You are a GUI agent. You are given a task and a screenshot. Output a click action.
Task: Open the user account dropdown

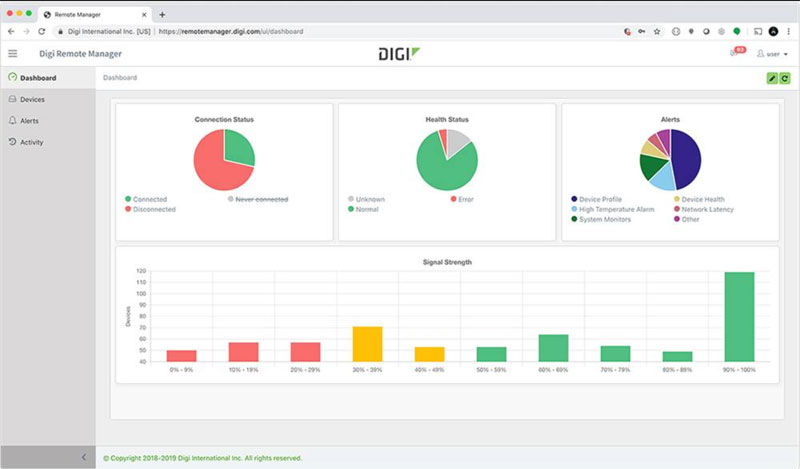[772, 53]
